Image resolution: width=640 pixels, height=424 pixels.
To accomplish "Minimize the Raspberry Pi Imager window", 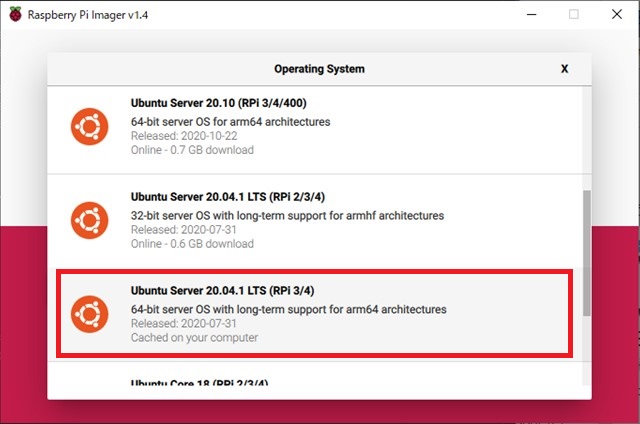I will (x=531, y=14).
